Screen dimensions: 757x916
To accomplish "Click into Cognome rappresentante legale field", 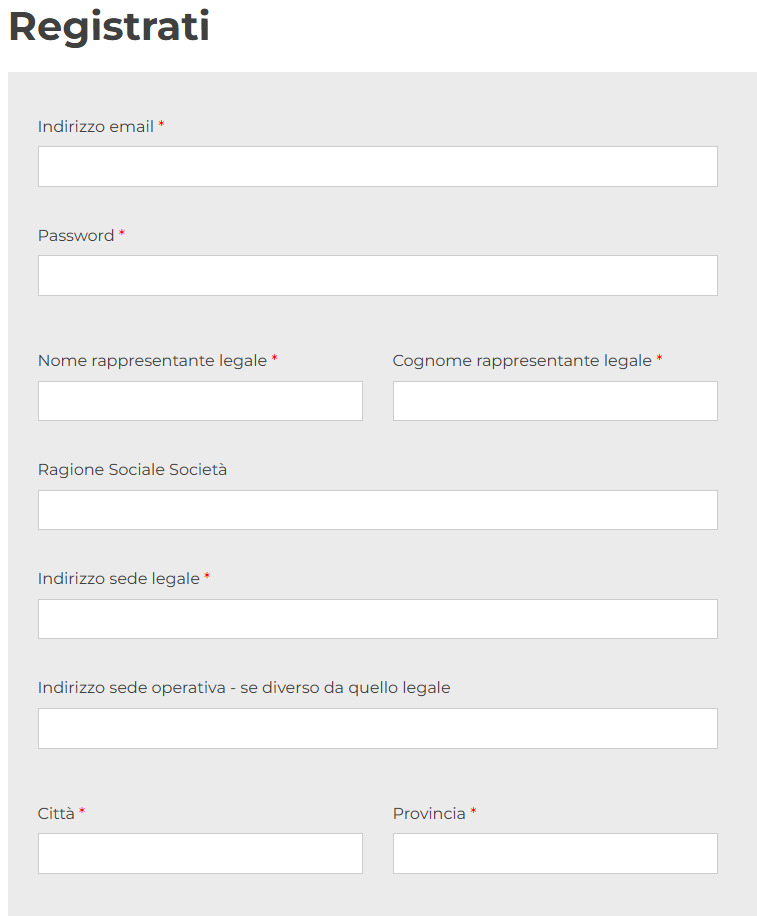I will [x=555, y=401].
